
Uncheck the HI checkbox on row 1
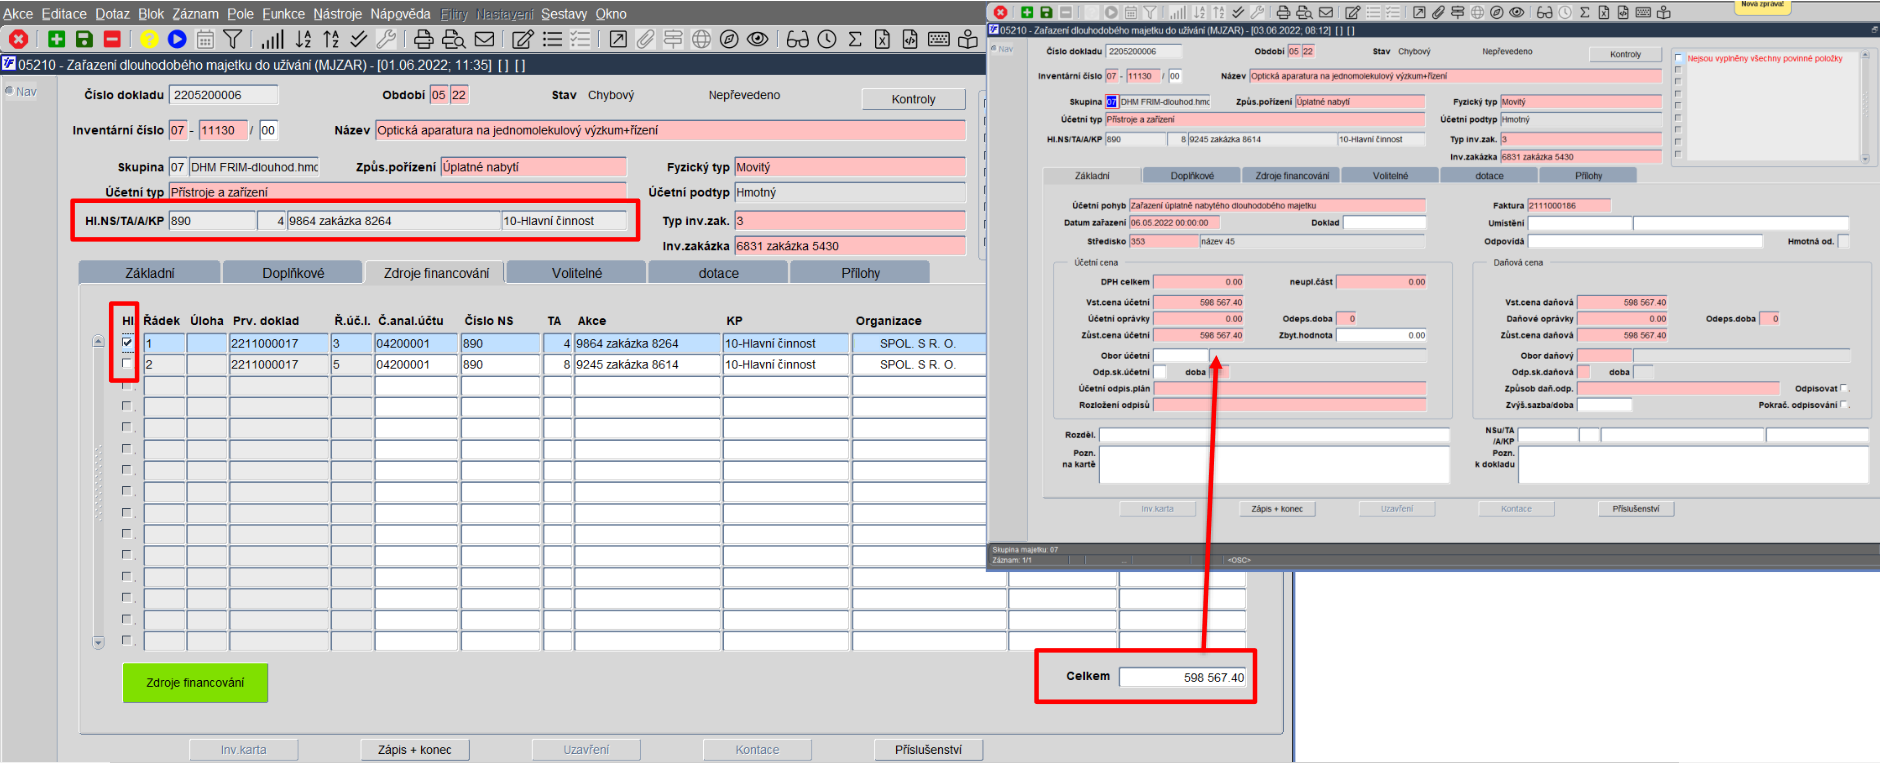(127, 343)
